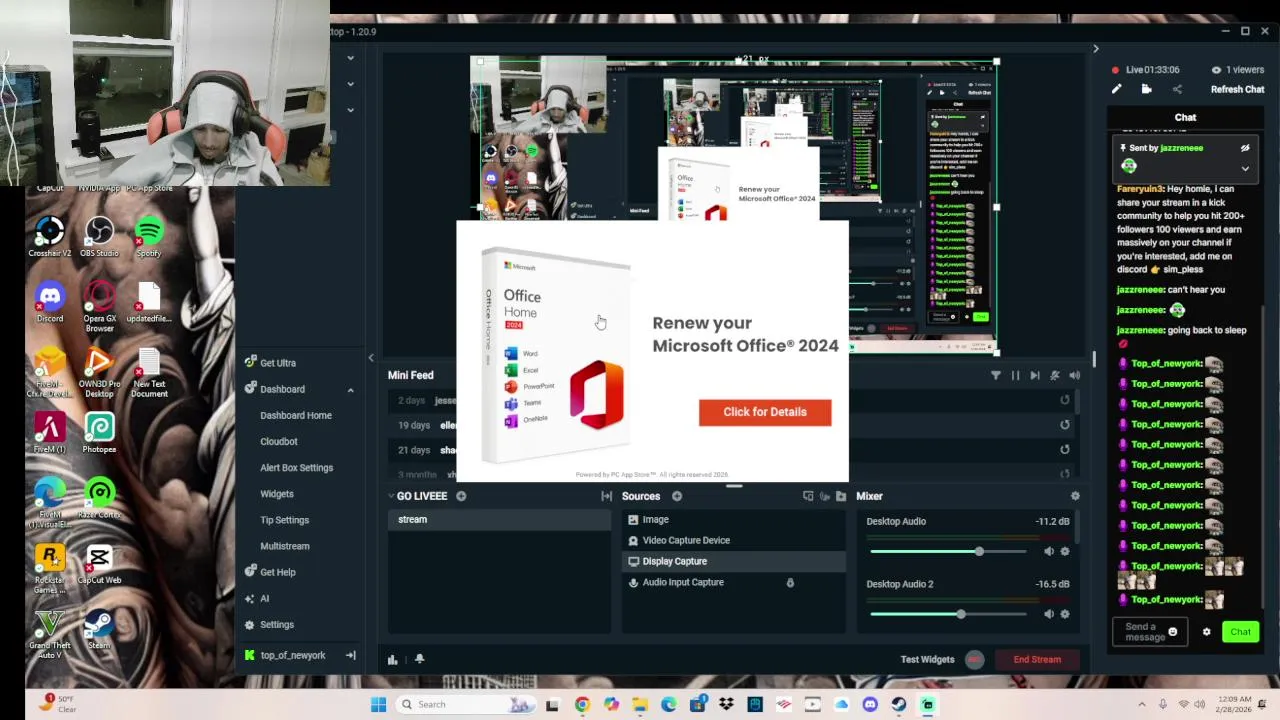Mute Desktop Audio 2 speaker icon

[x=1049, y=614]
